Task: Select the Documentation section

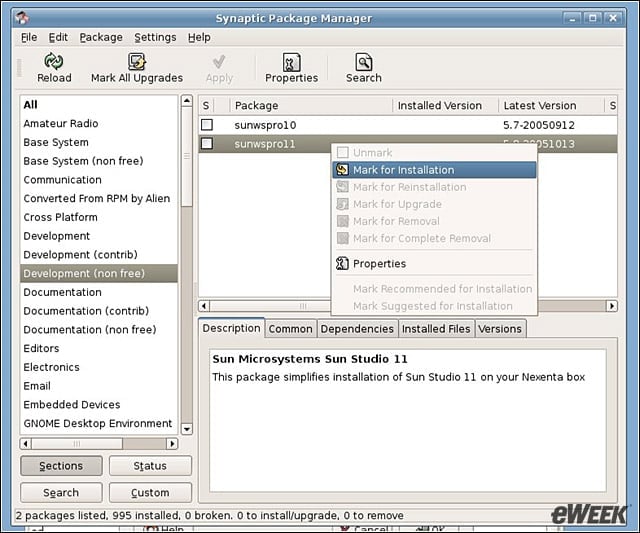Action: pos(99,292)
